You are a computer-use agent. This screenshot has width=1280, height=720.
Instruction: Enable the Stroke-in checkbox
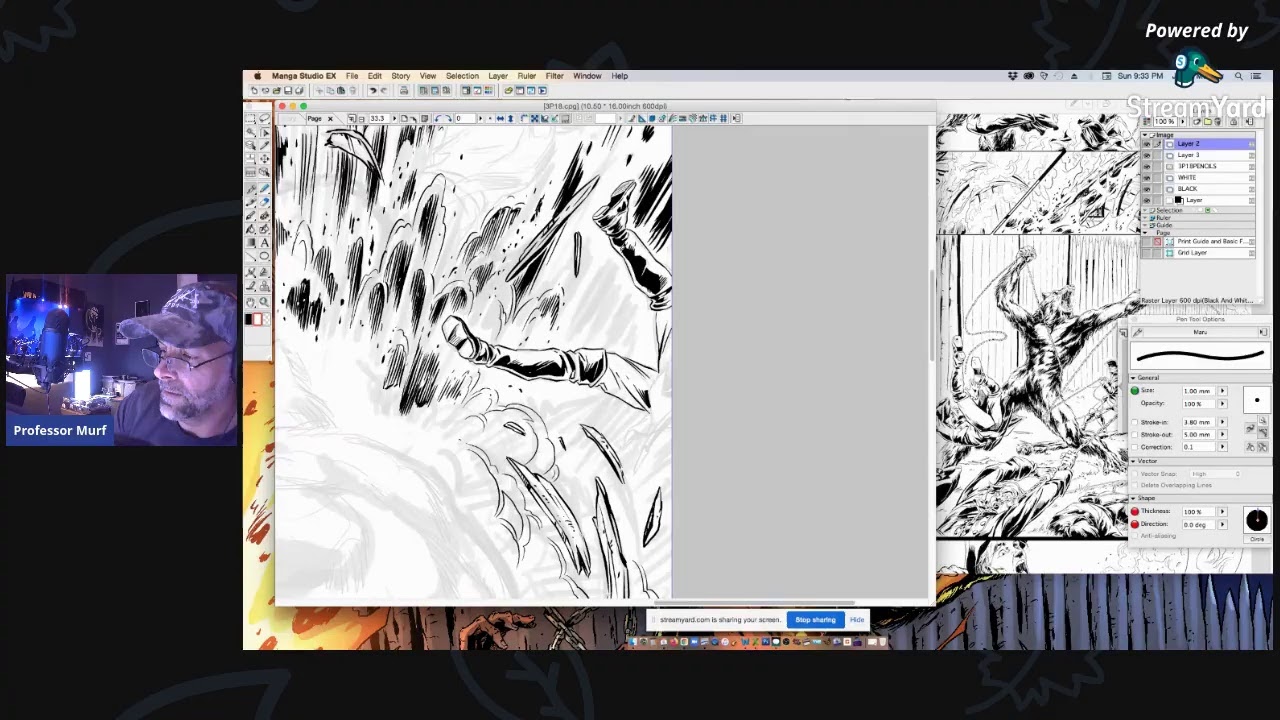(1135, 422)
